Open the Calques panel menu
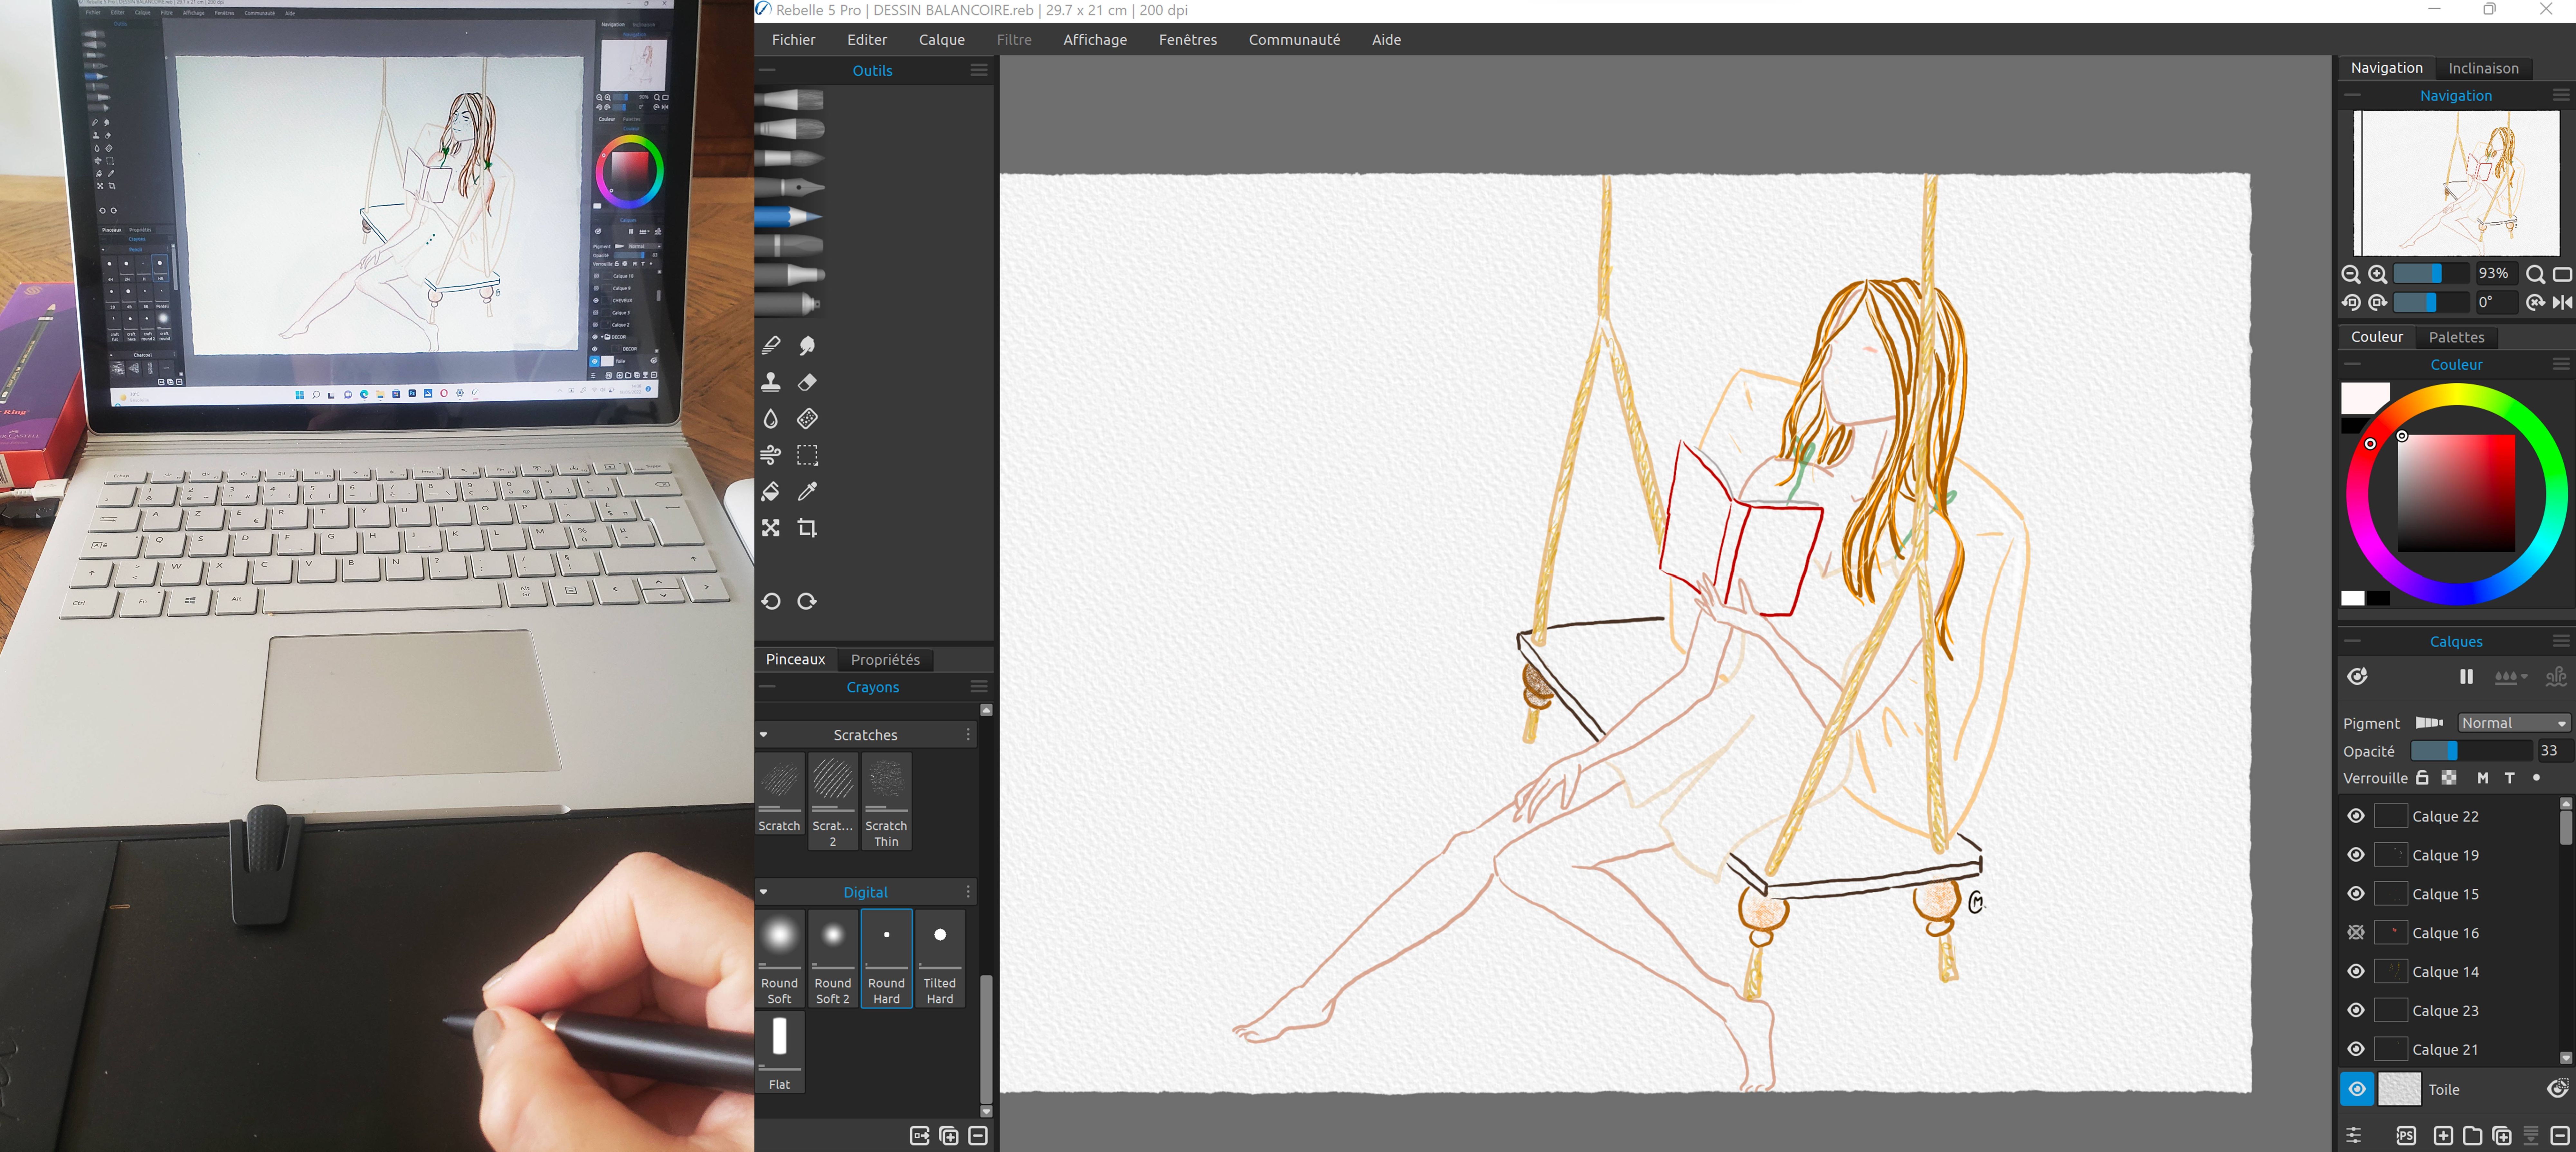 coord(2561,641)
